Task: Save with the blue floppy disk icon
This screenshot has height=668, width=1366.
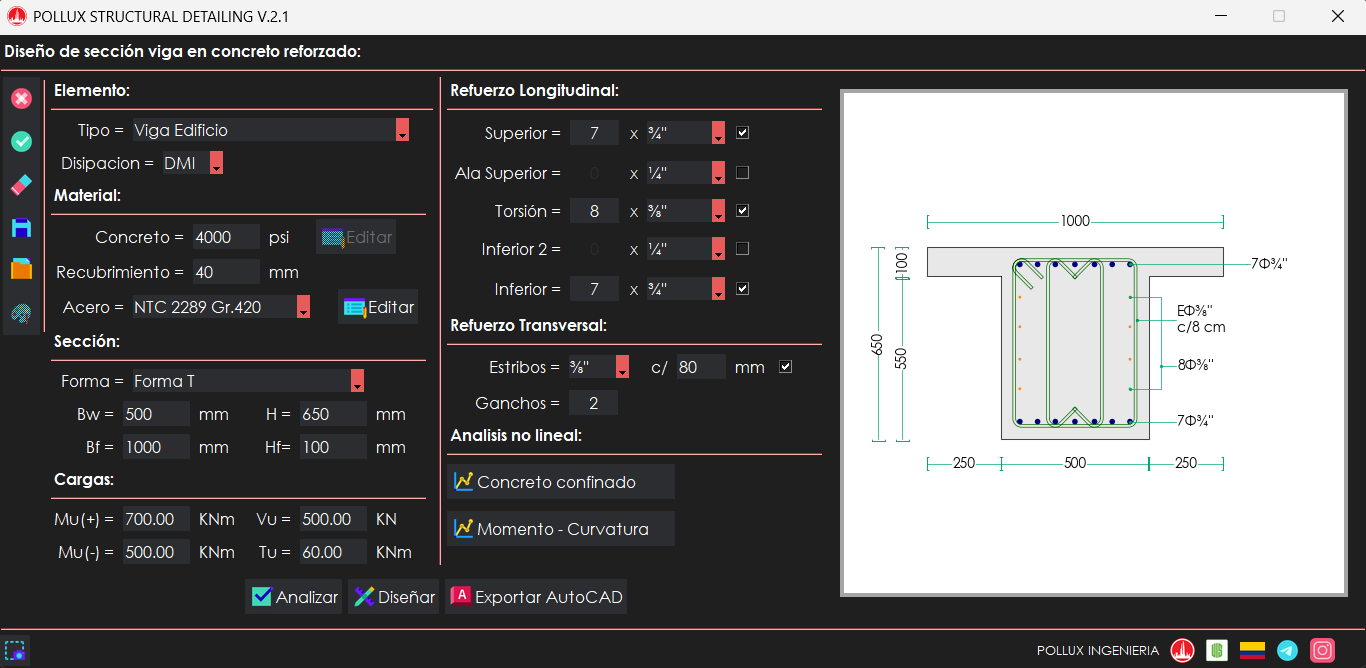Action: [21, 228]
